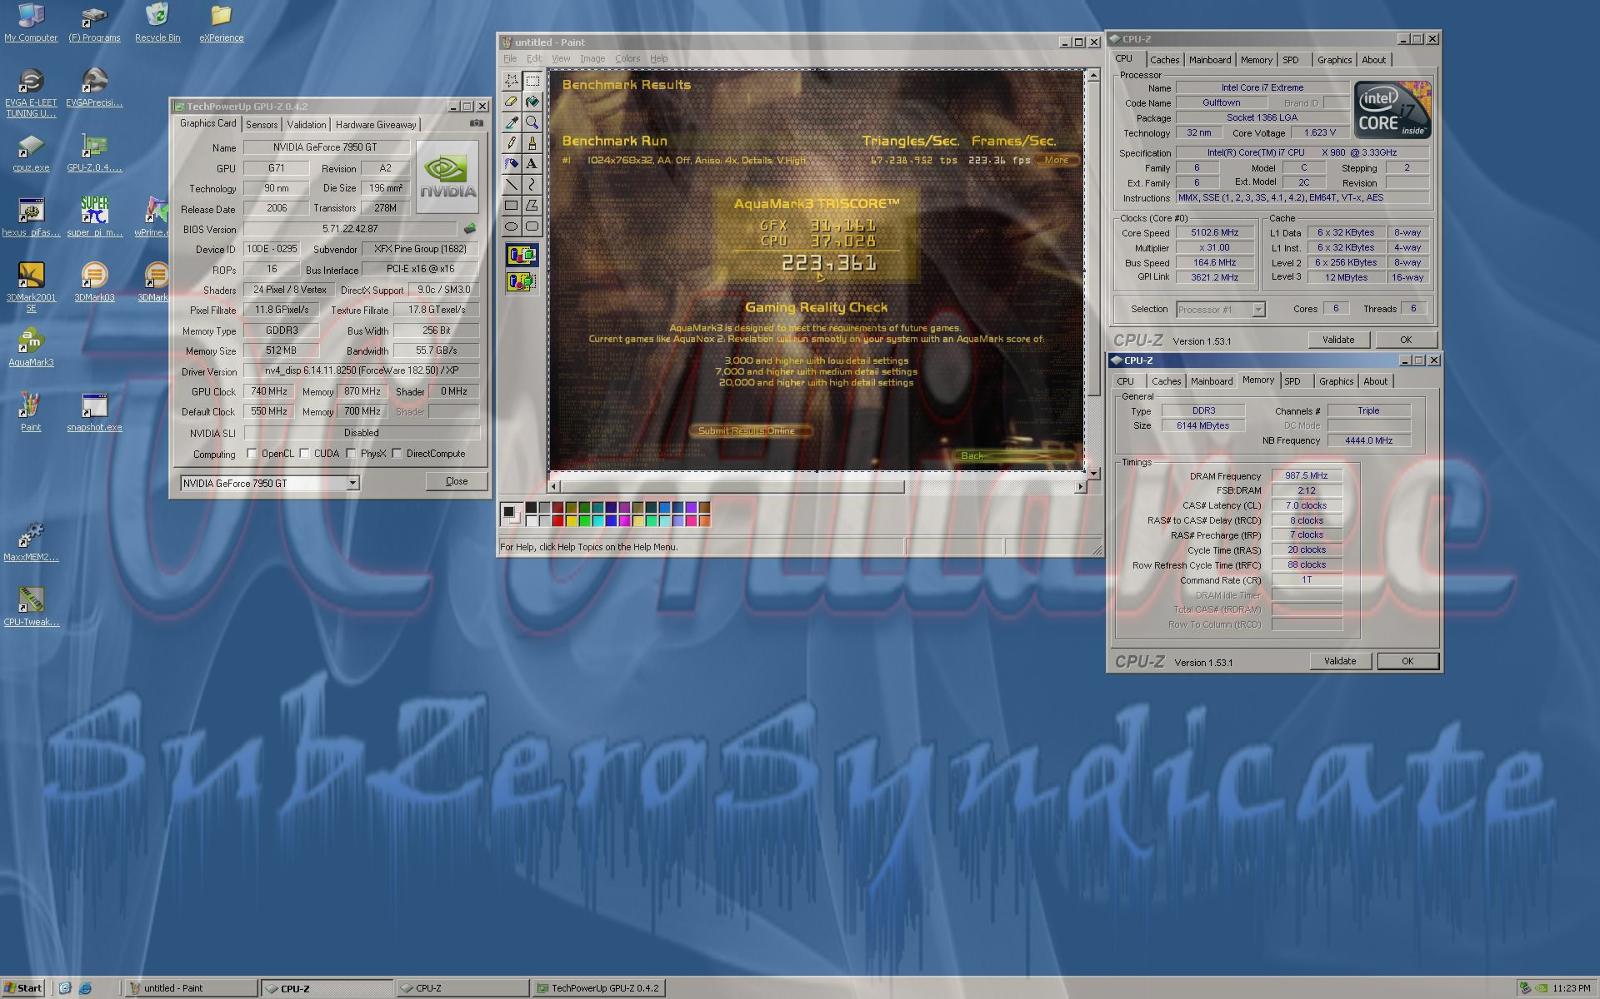Select the Rounded Rectangle tool
The image size is (1600, 999).
tap(532, 227)
